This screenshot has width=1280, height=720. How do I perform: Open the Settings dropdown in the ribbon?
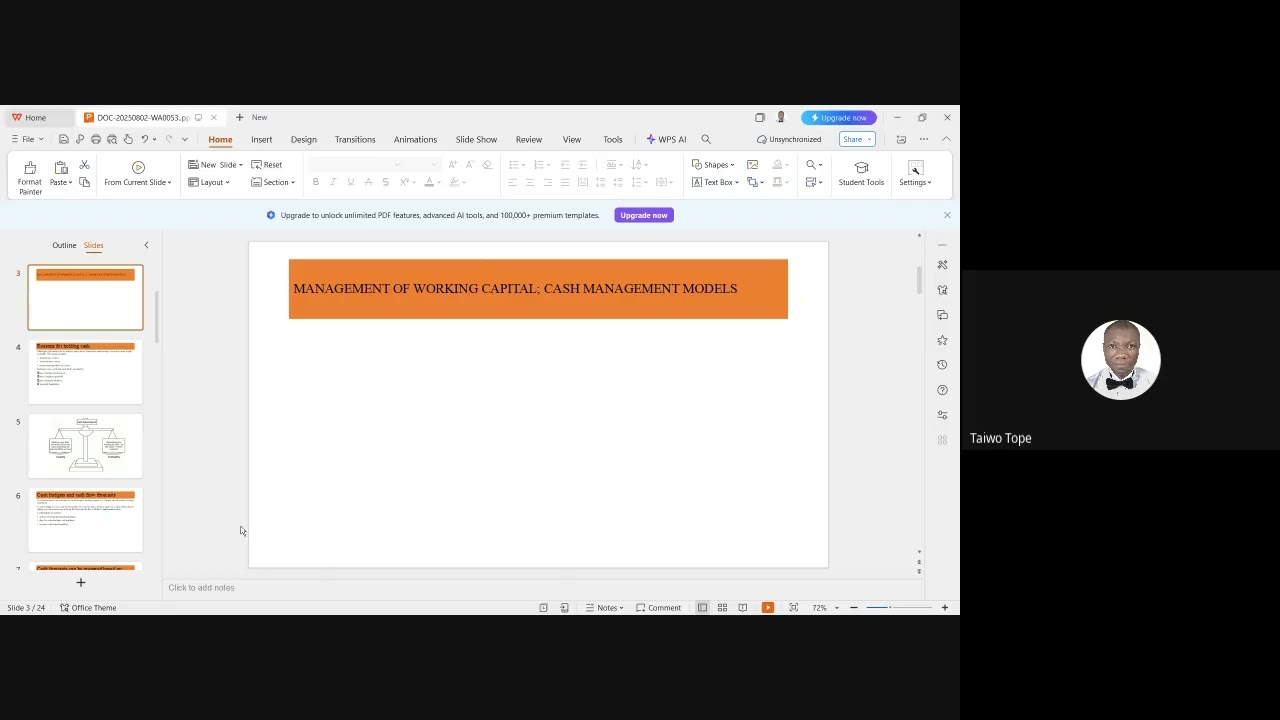tap(915, 174)
